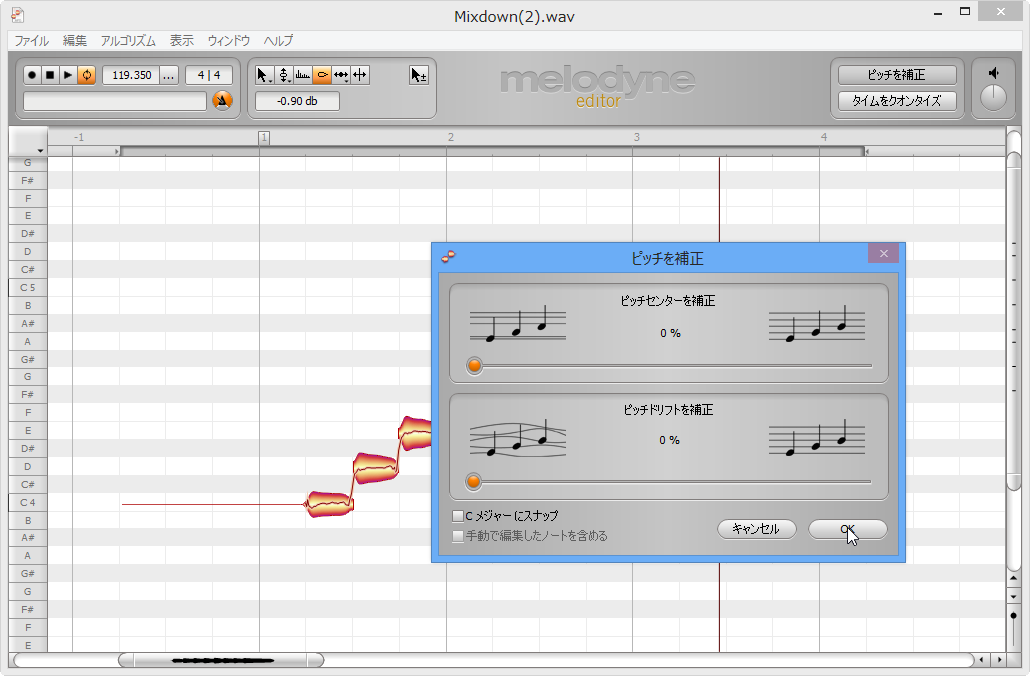
Task: Click the arrow plus-minus tool icon
Action: [418, 75]
